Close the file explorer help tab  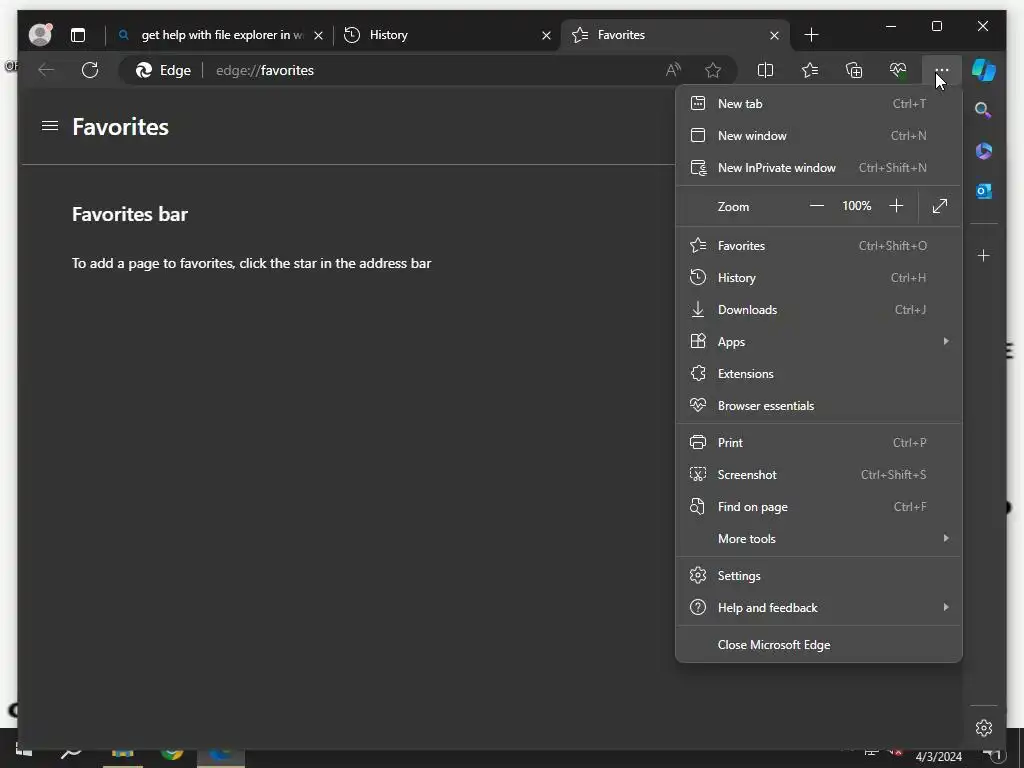coord(318,35)
